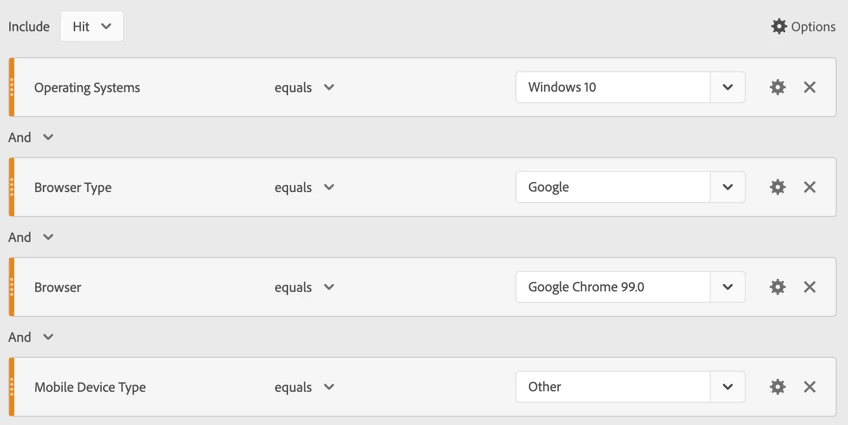
Task: Expand the Google value dropdown arrow
Action: (x=728, y=187)
